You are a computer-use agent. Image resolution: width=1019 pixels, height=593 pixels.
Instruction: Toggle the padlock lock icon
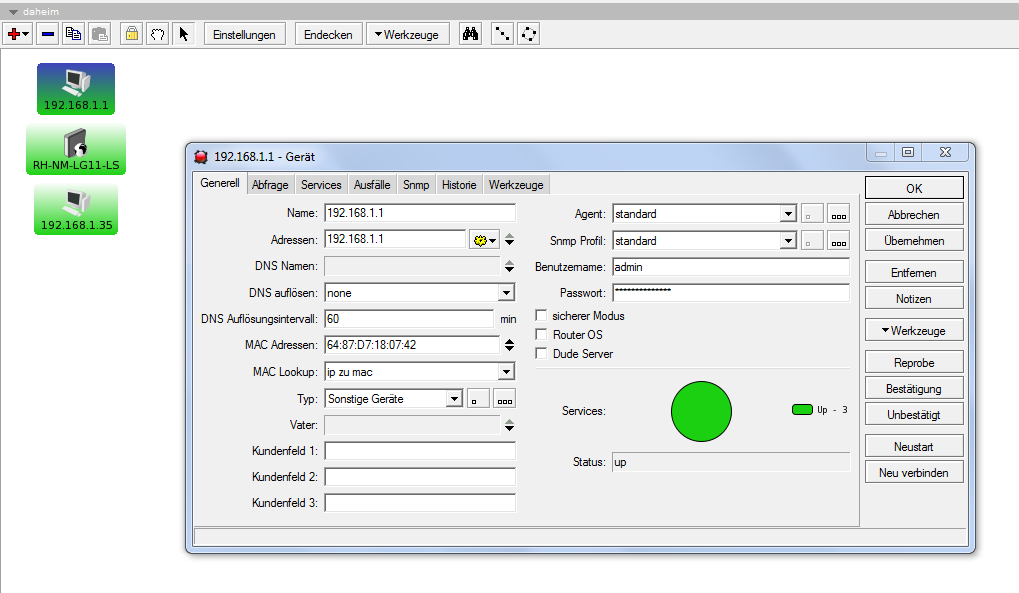coord(131,34)
